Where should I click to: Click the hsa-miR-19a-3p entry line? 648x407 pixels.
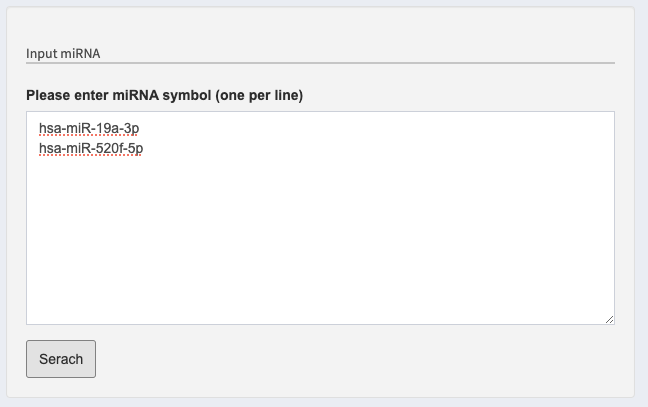(89, 129)
